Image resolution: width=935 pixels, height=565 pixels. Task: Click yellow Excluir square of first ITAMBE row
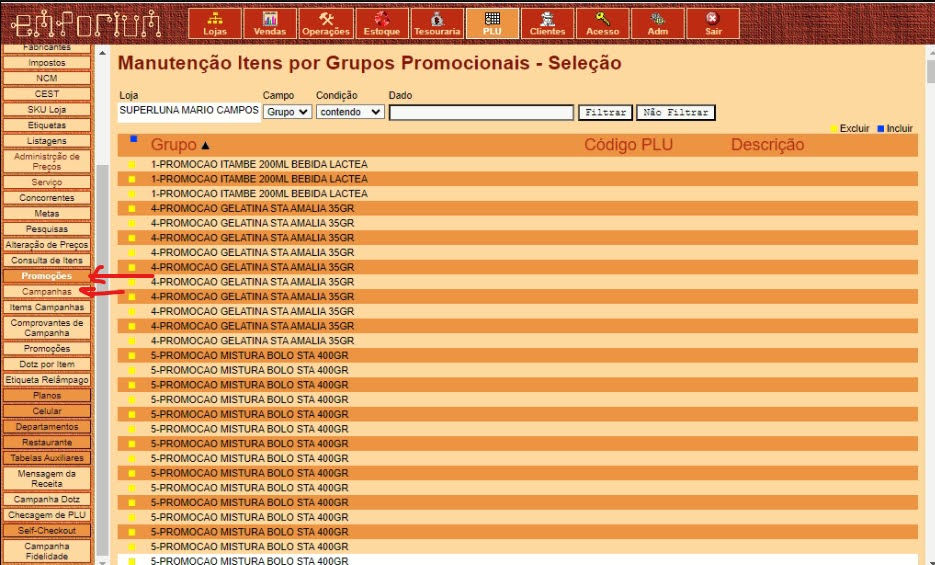132,164
